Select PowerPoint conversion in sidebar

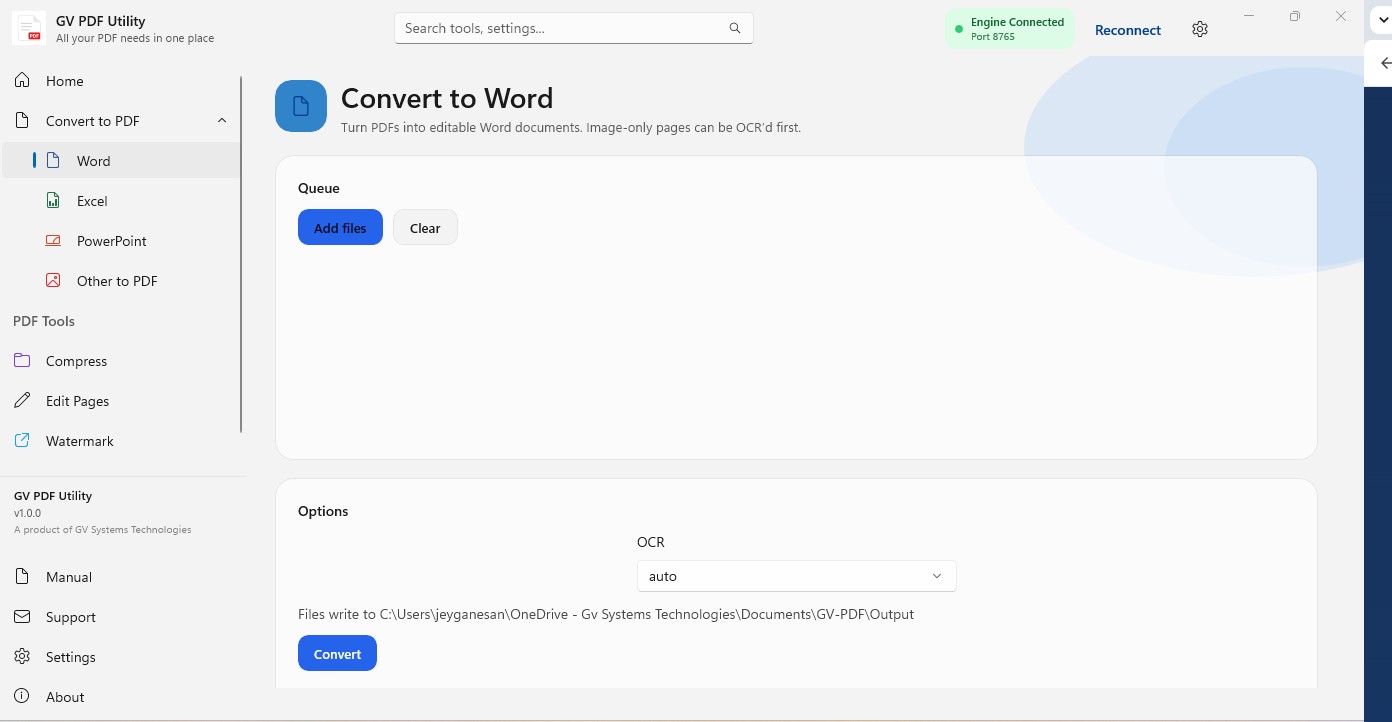pos(120,240)
